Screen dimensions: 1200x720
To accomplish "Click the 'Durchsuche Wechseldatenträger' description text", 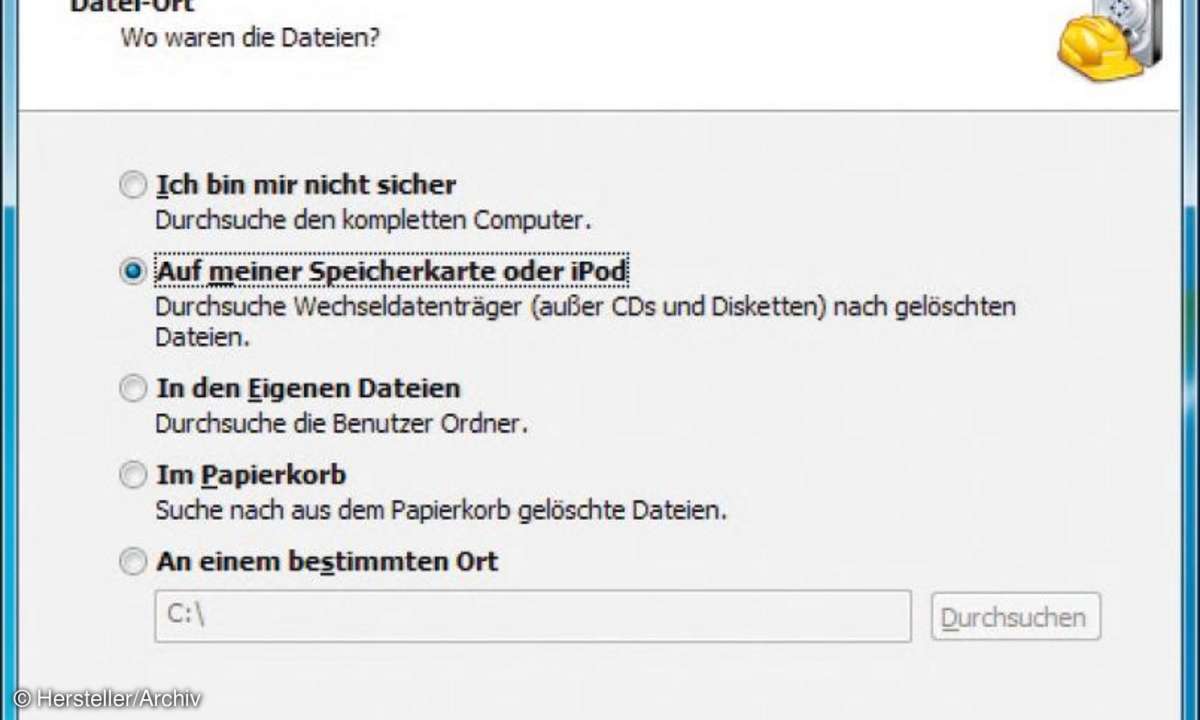I will [x=585, y=321].
